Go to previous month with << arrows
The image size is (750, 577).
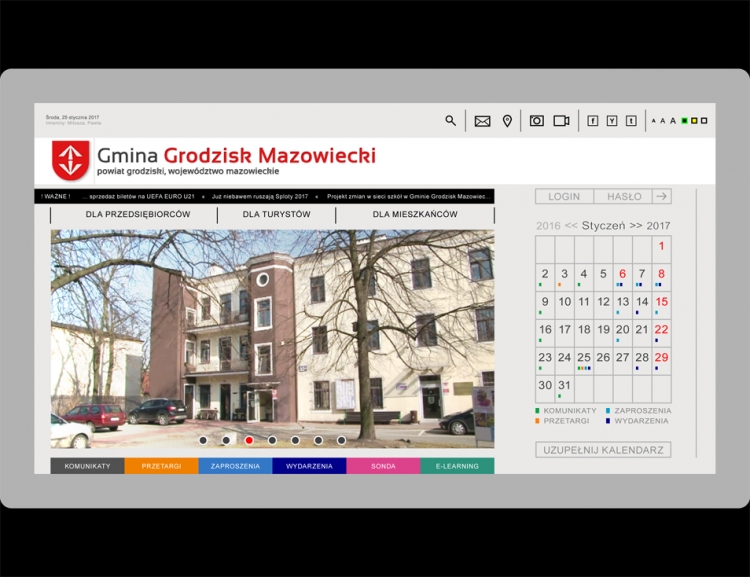tap(571, 226)
